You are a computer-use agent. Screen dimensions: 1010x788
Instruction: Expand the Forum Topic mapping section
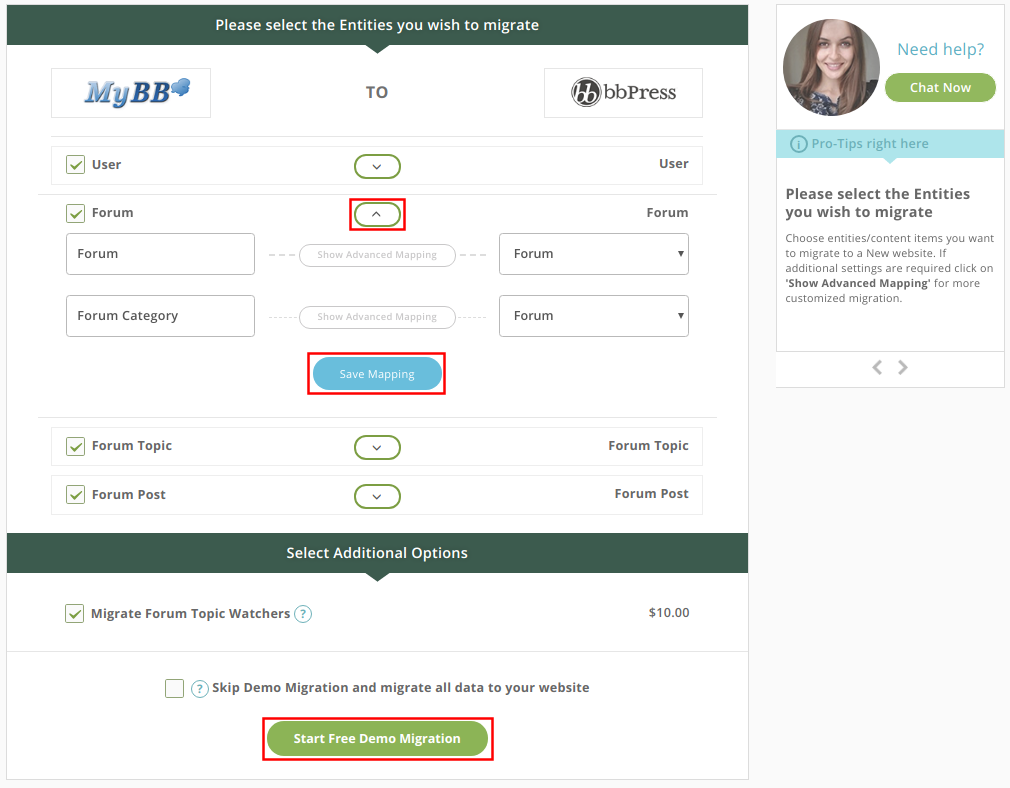377,447
